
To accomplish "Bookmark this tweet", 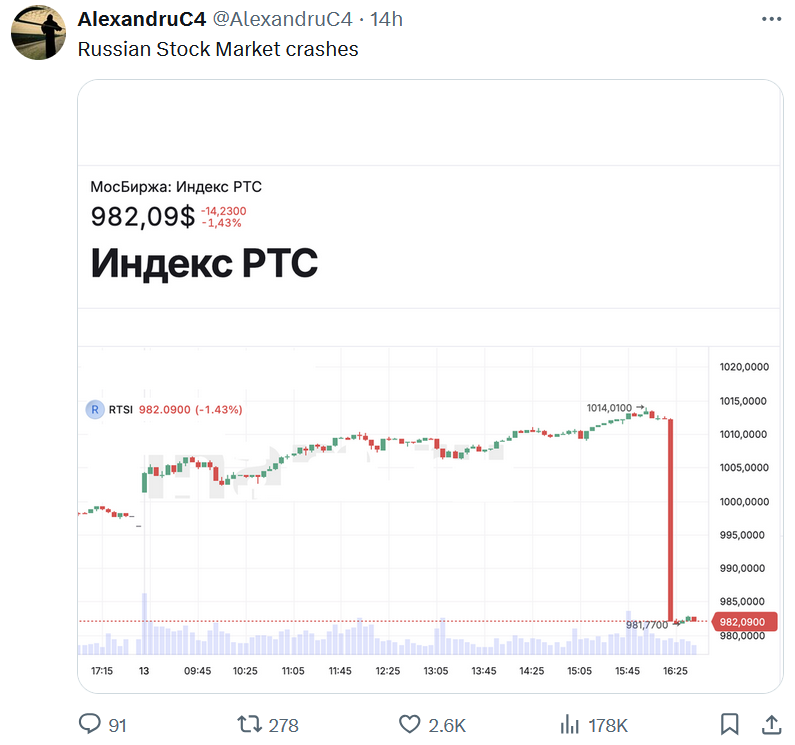I will [x=730, y=724].
